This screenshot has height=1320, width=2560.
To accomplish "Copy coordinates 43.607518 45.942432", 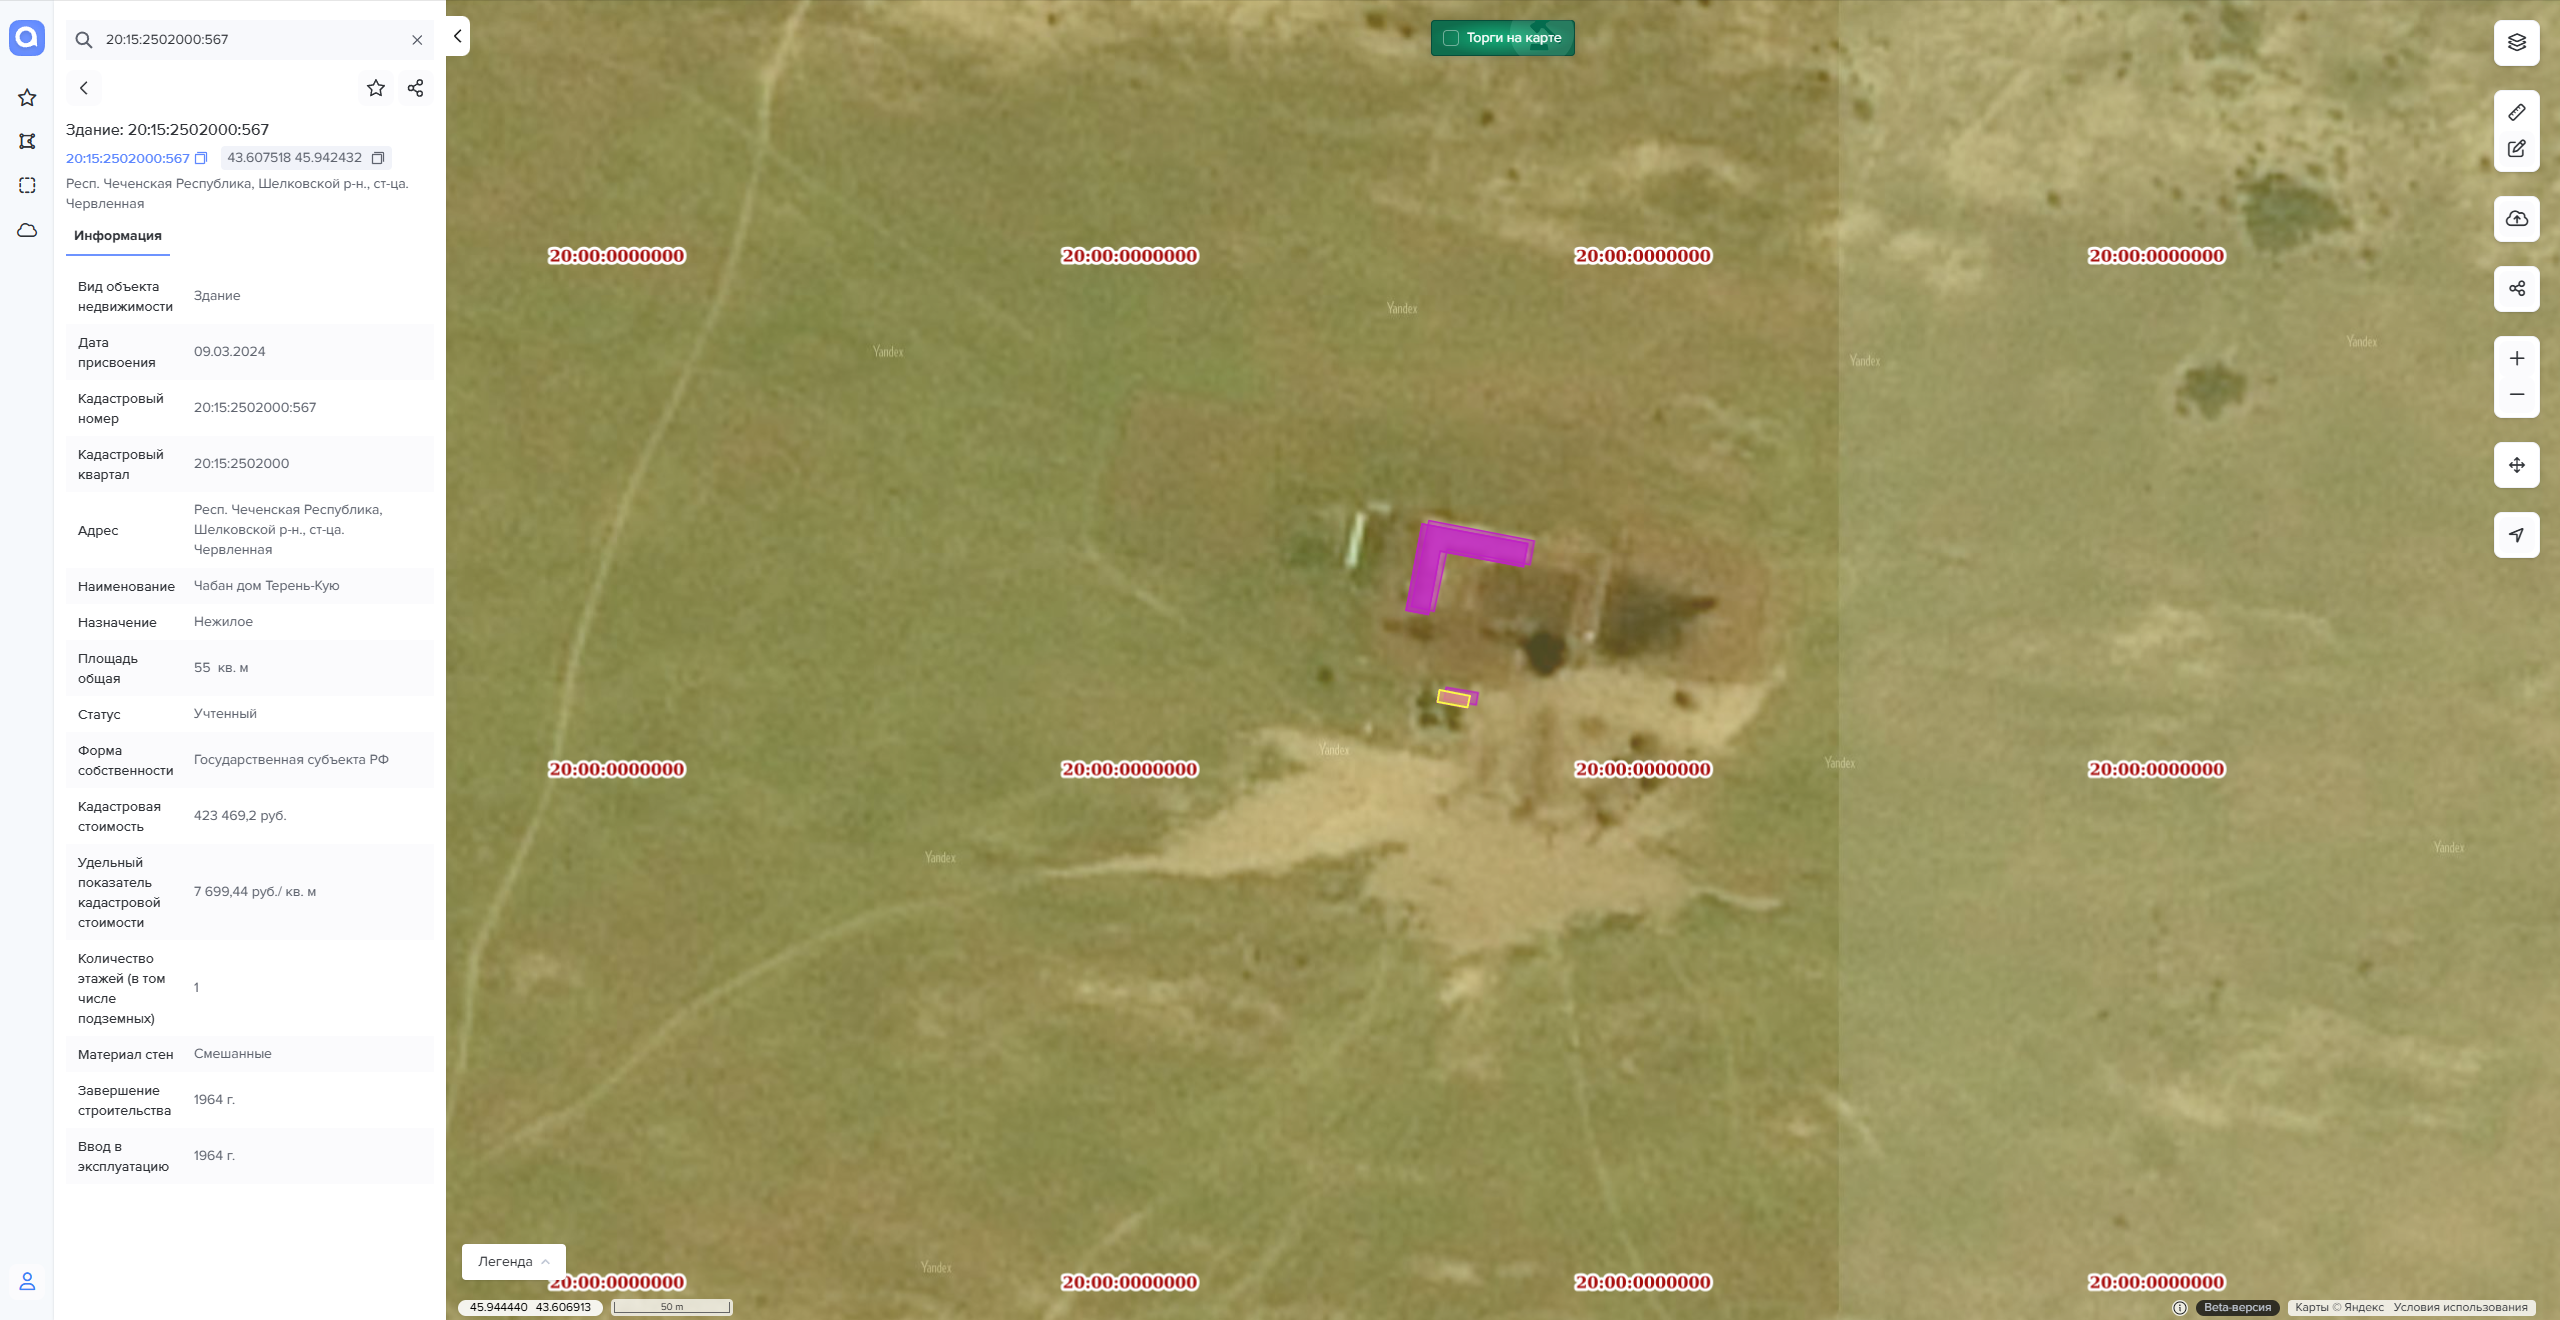I will pos(378,158).
